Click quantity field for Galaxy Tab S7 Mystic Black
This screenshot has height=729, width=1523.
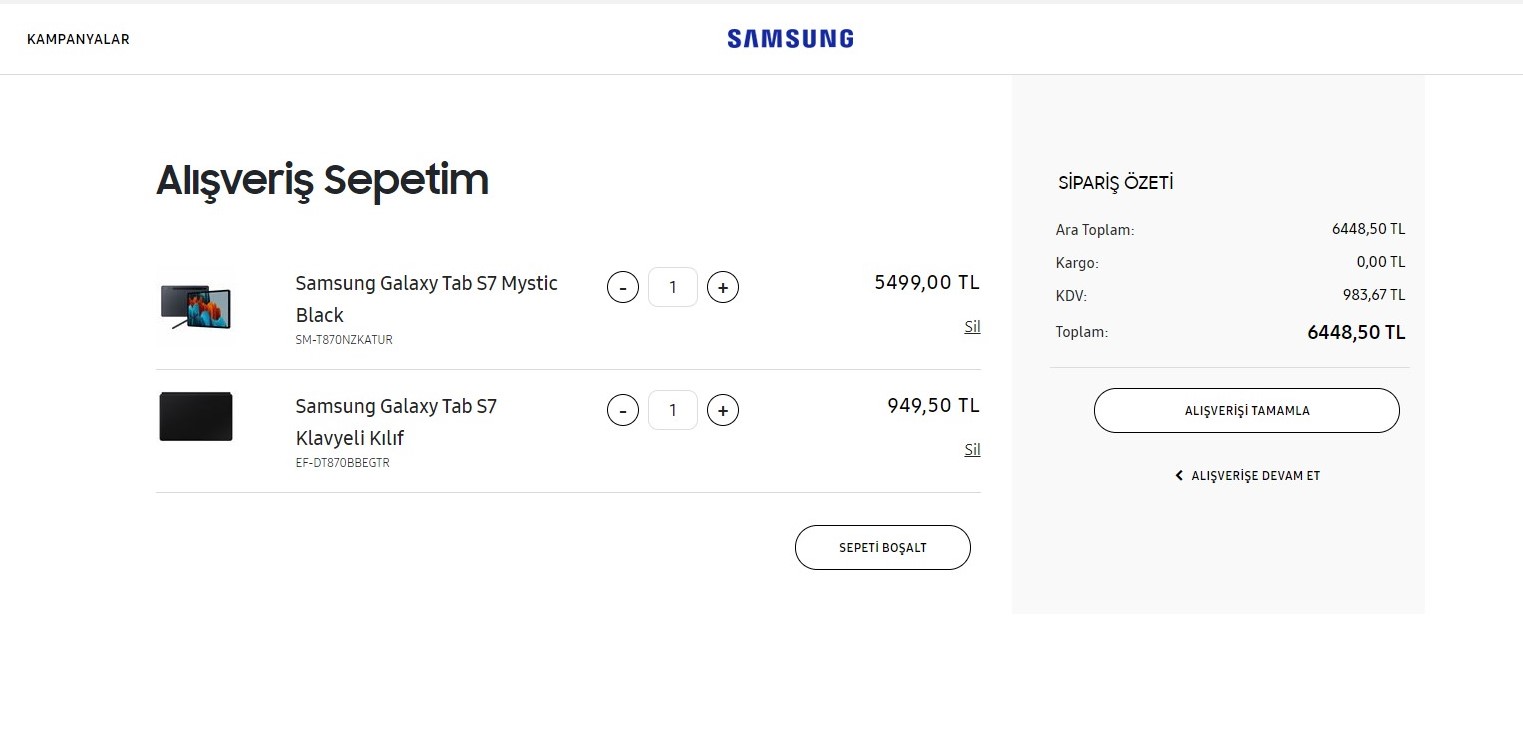[x=673, y=287]
